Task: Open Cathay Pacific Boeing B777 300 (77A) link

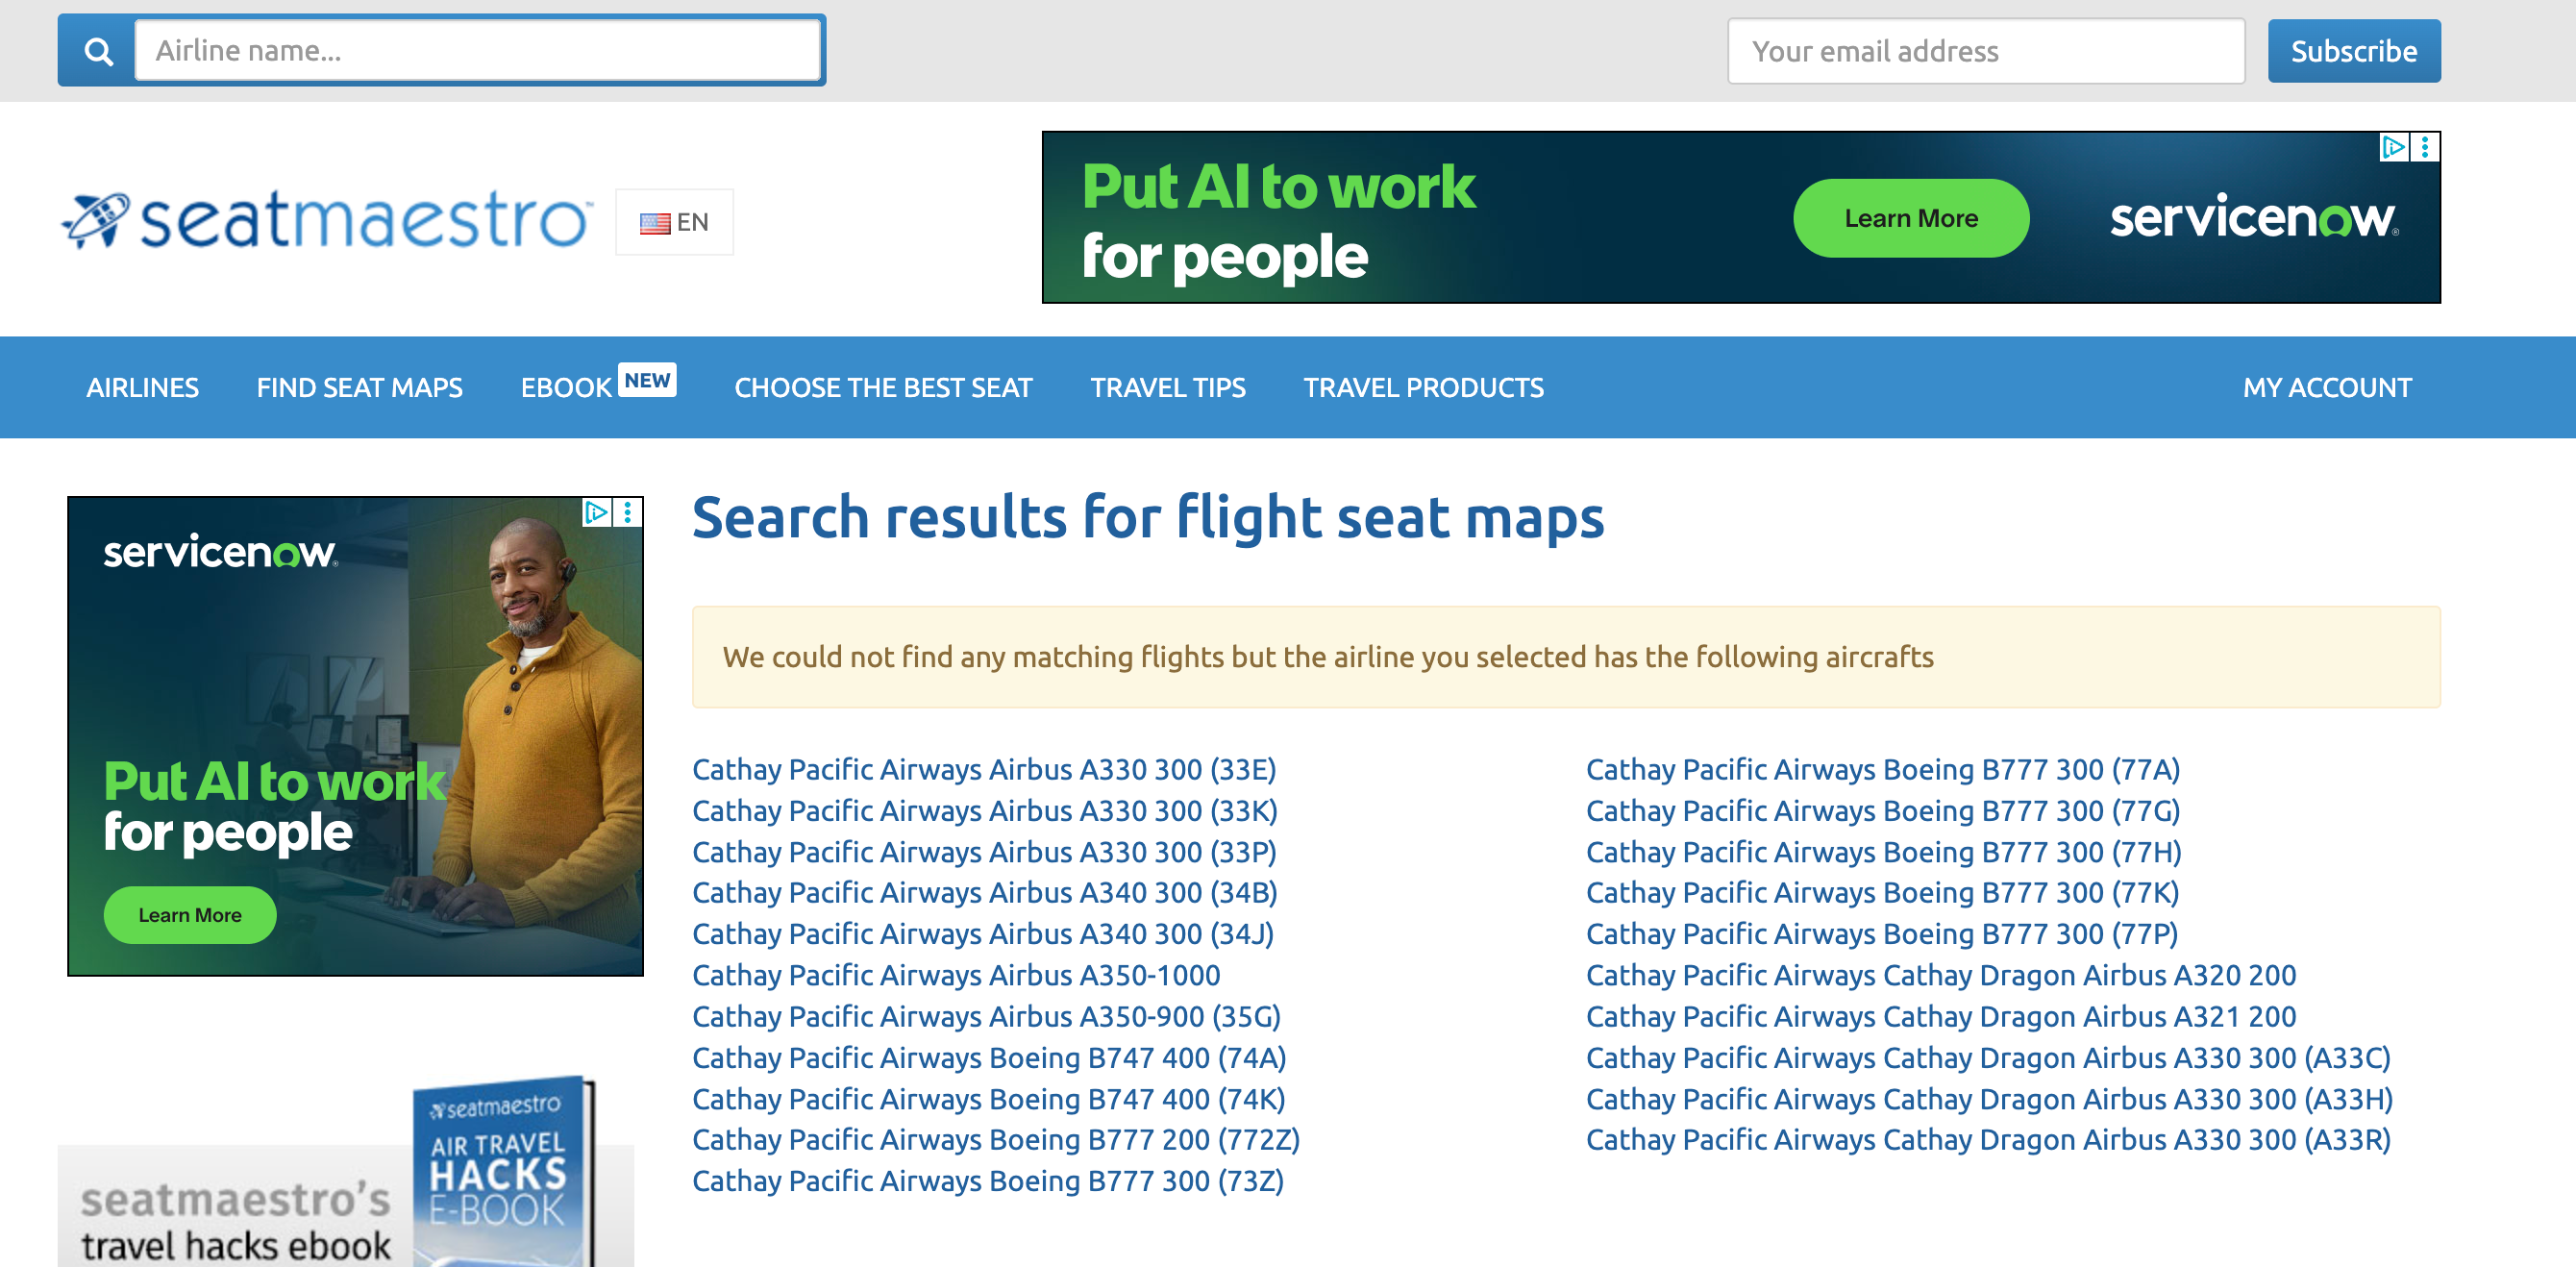Action: tap(1882, 769)
